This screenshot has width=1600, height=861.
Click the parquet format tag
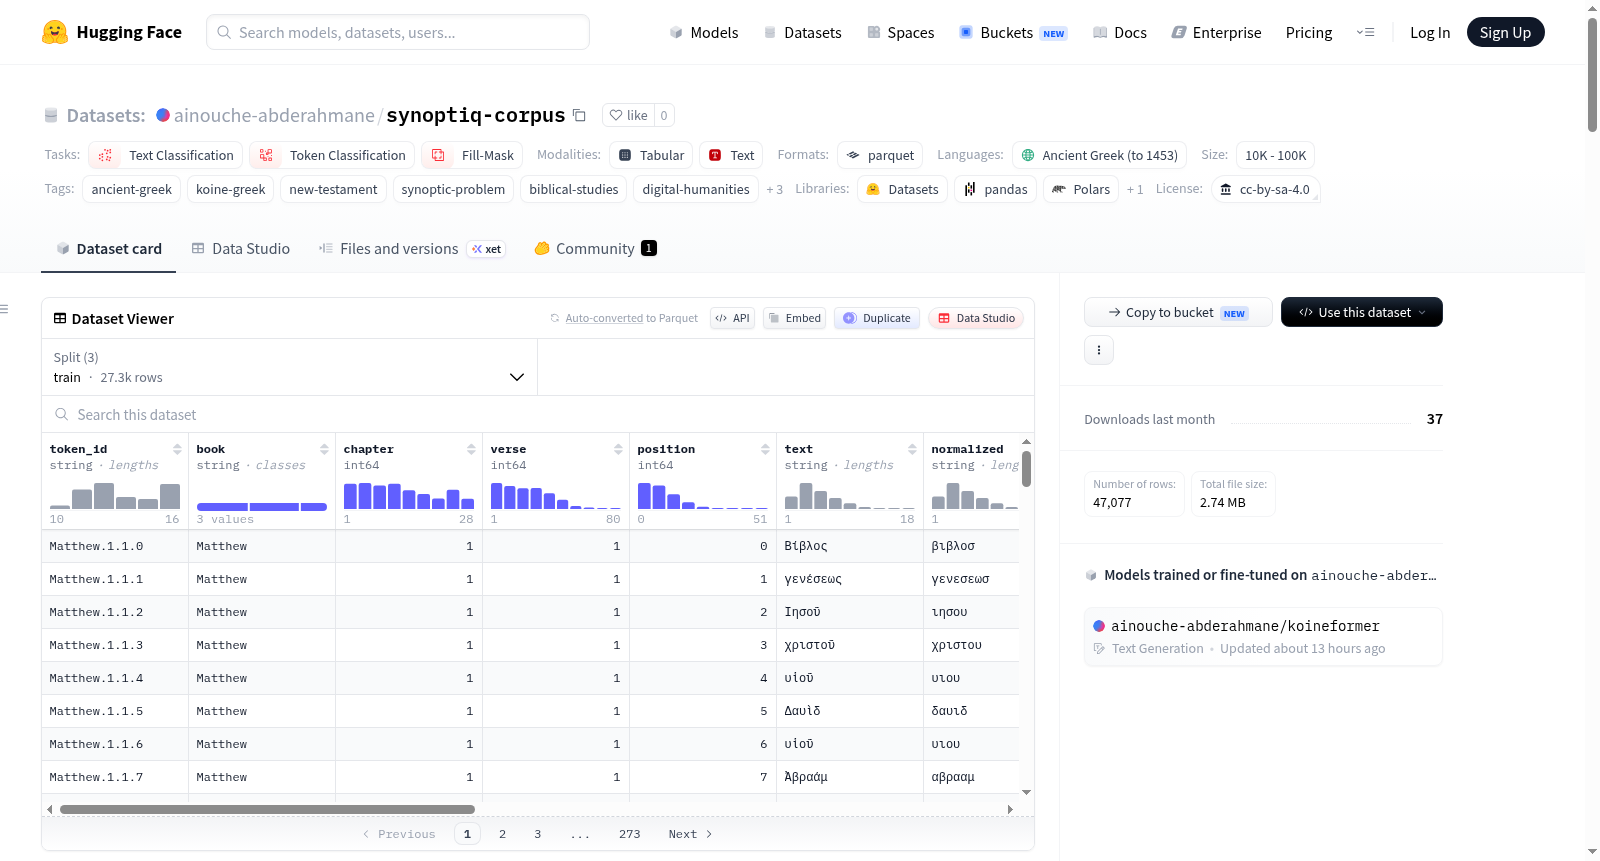880,155
